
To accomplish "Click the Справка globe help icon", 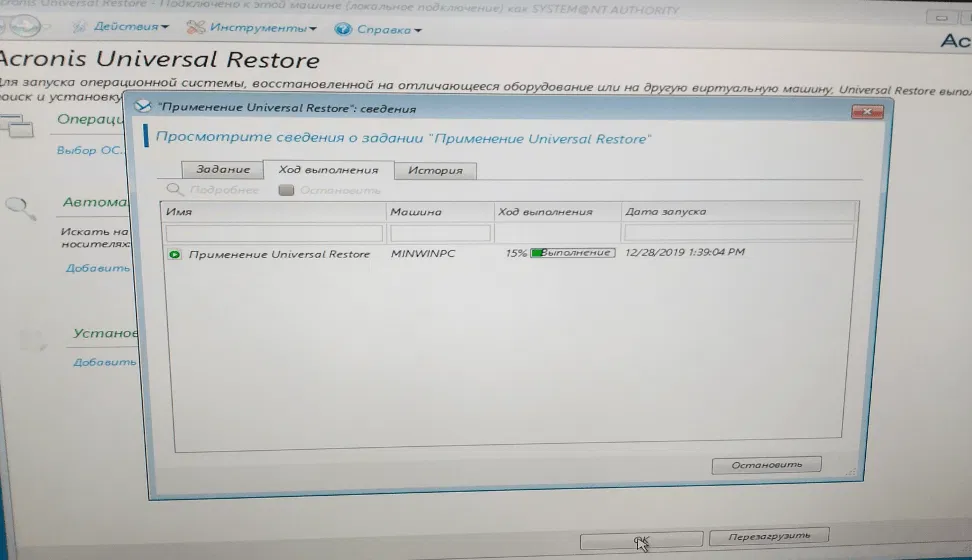I will [x=343, y=29].
